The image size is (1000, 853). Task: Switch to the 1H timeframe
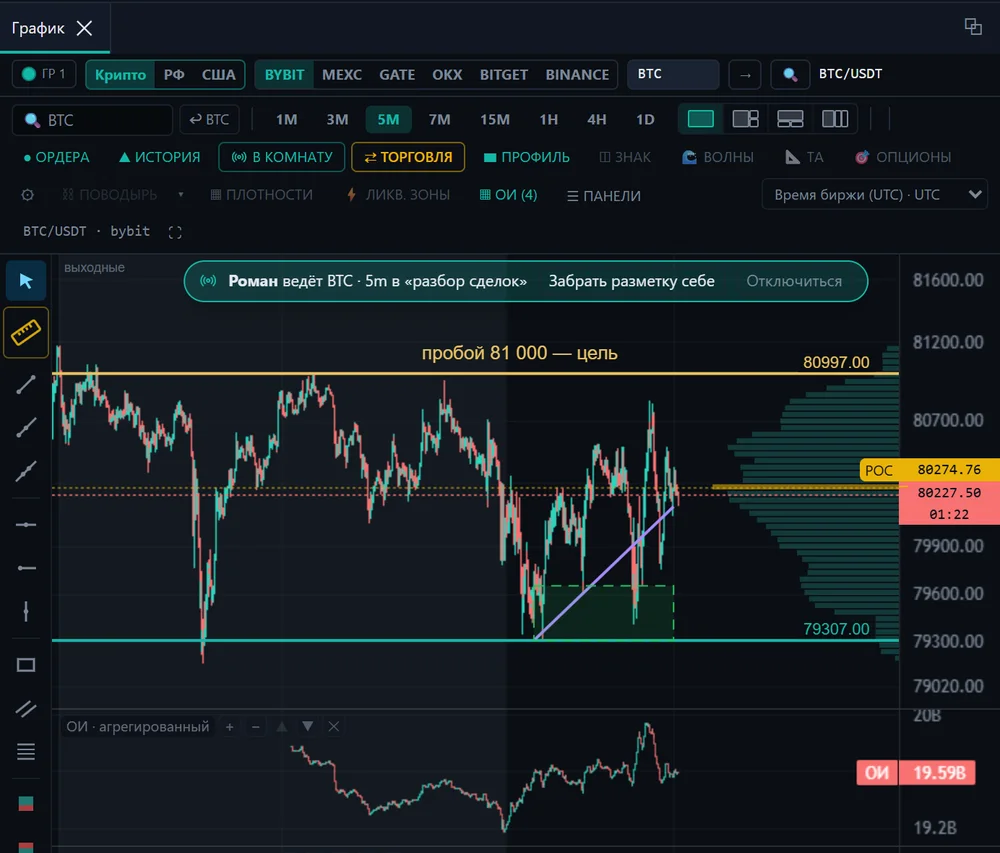click(x=548, y=120)
